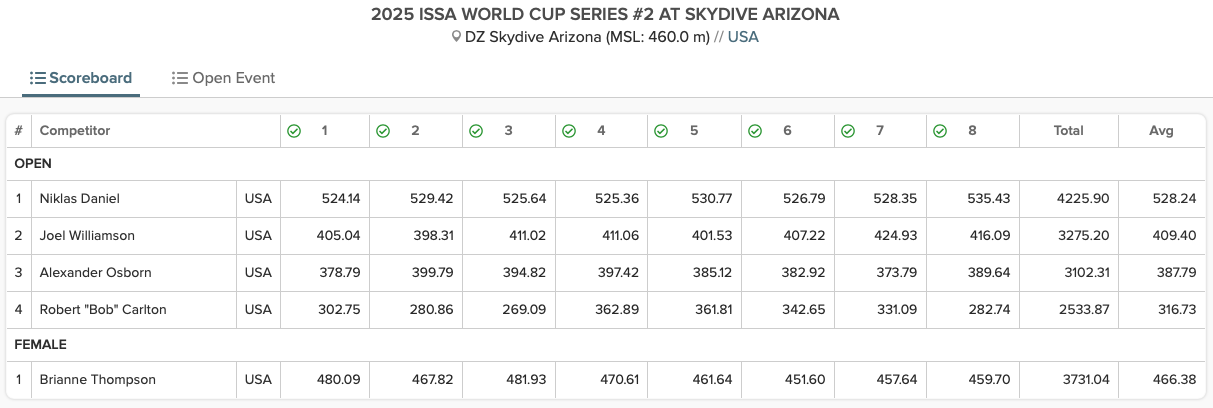Click the green check icon for round 3

point(476,131)
